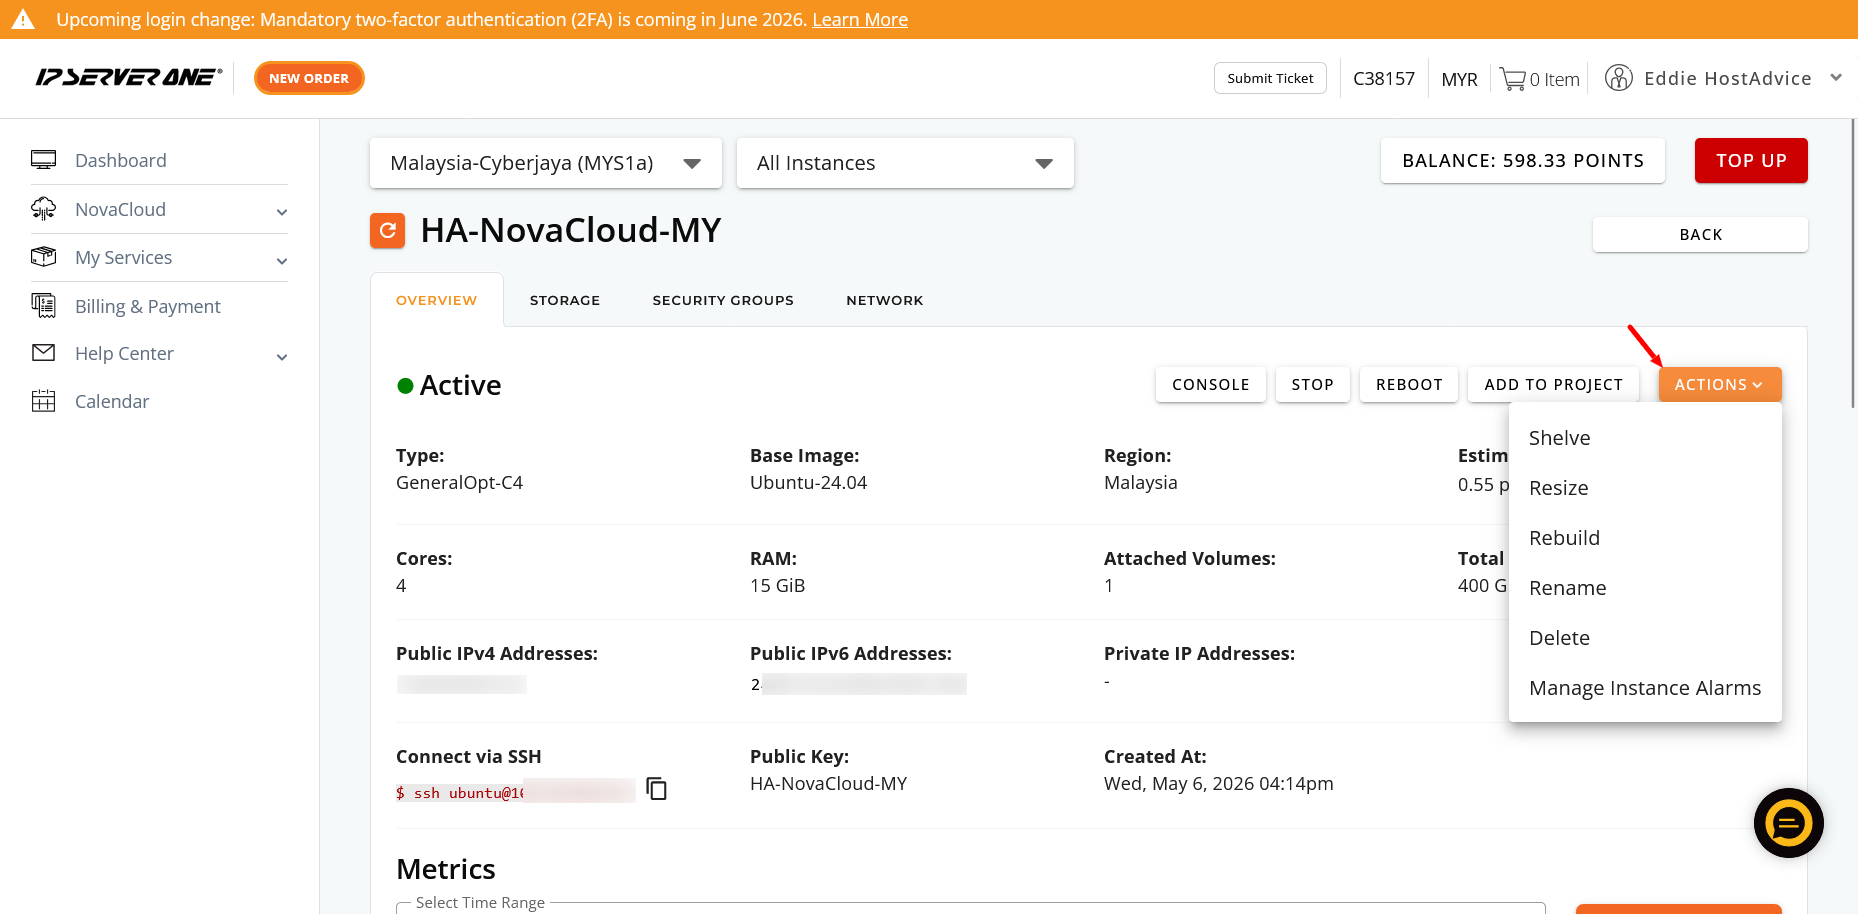Click the page vertical scrollbar
Viewport: 1858px width, 915px height.
(1853, 264)
